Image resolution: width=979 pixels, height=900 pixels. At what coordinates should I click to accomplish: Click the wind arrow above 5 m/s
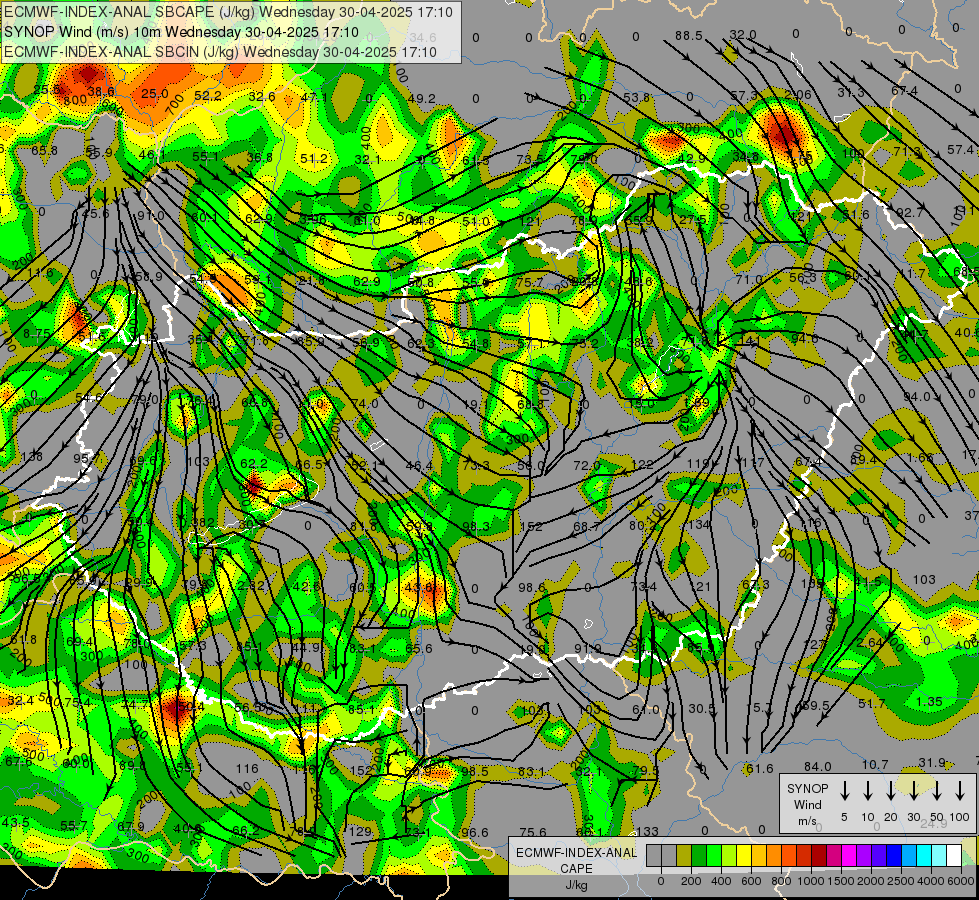tap(844, 791)
